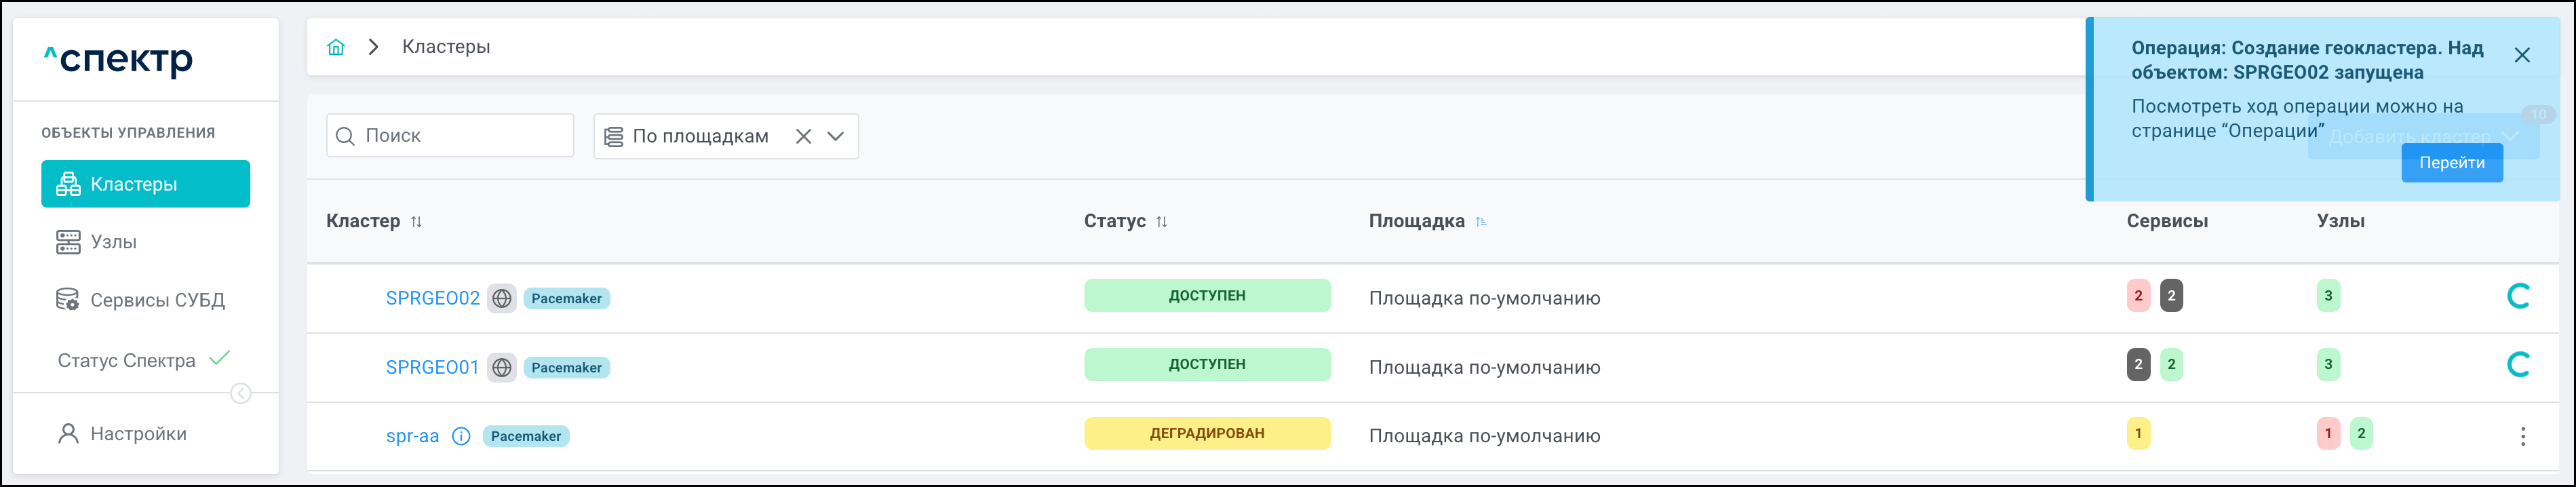The width and height of the screenshot is (2576, 487).
Task: Open Настройки from the sidebar
Action: click(138, 434)
